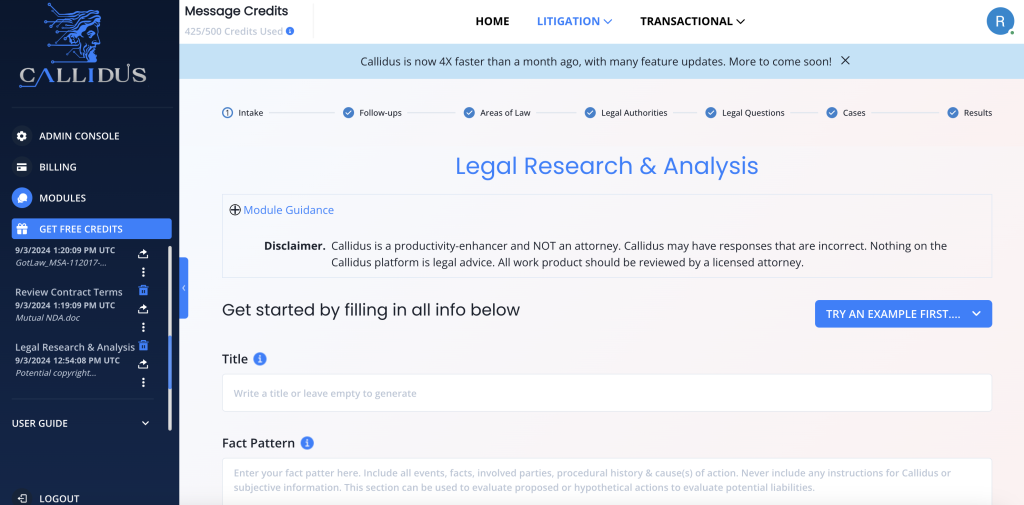The image size is (1024, 505).
Task: Share the Mutual NDA.doc session
Action: click(143, 309)
